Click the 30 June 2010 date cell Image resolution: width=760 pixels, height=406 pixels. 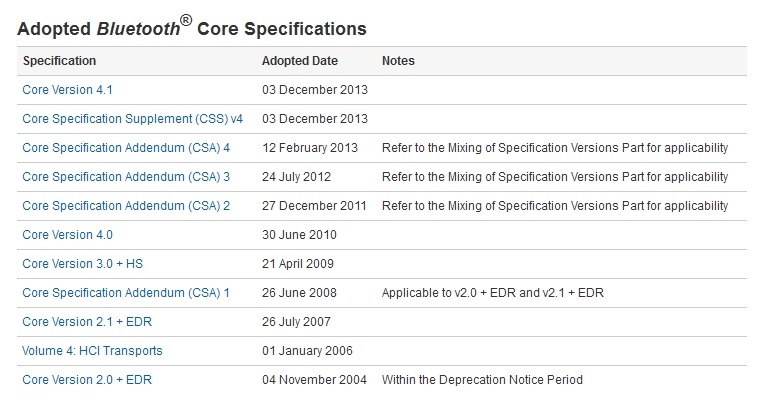(x=300, y=235)
